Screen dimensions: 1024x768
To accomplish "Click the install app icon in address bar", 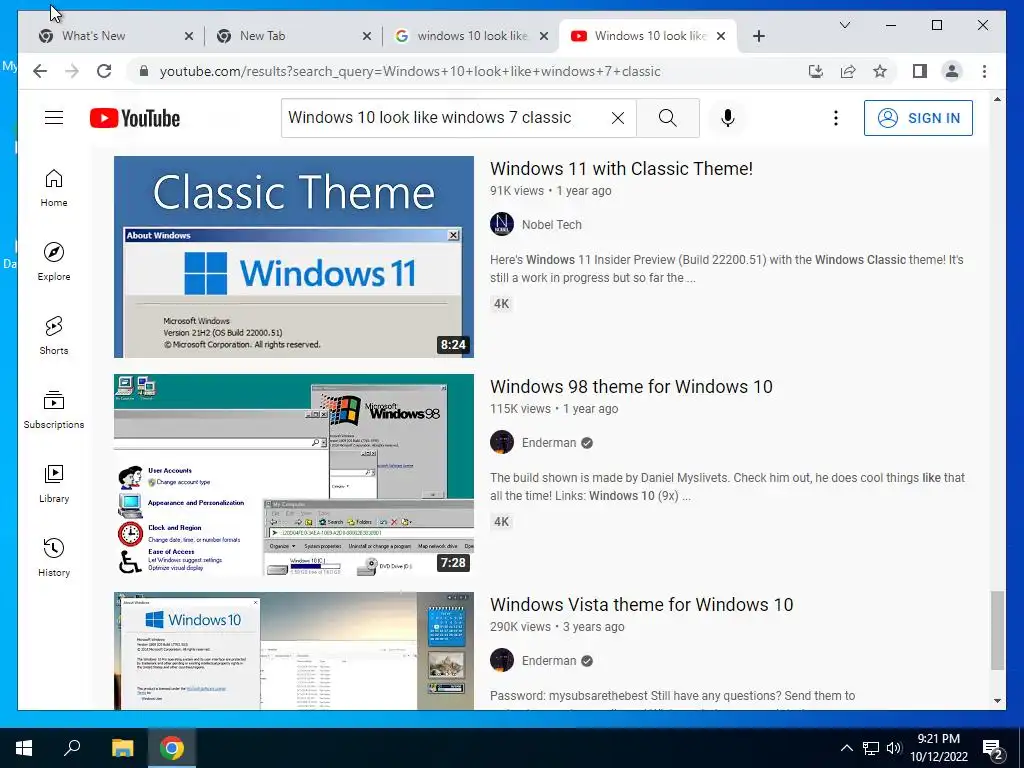I will [816, 71].
